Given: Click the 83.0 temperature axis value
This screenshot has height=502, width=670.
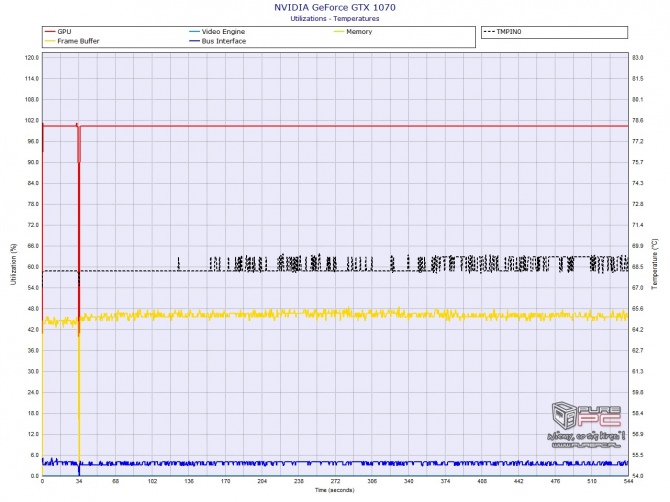Looking at the screenshot, I should [638, 57].
